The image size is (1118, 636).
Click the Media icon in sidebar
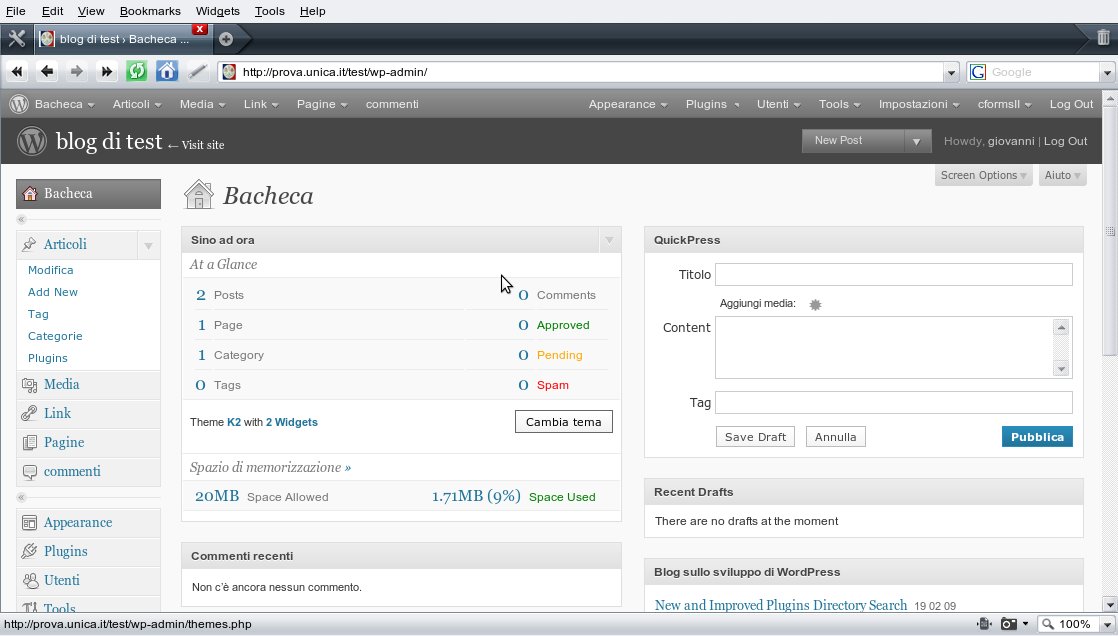(x=29, y=385)
